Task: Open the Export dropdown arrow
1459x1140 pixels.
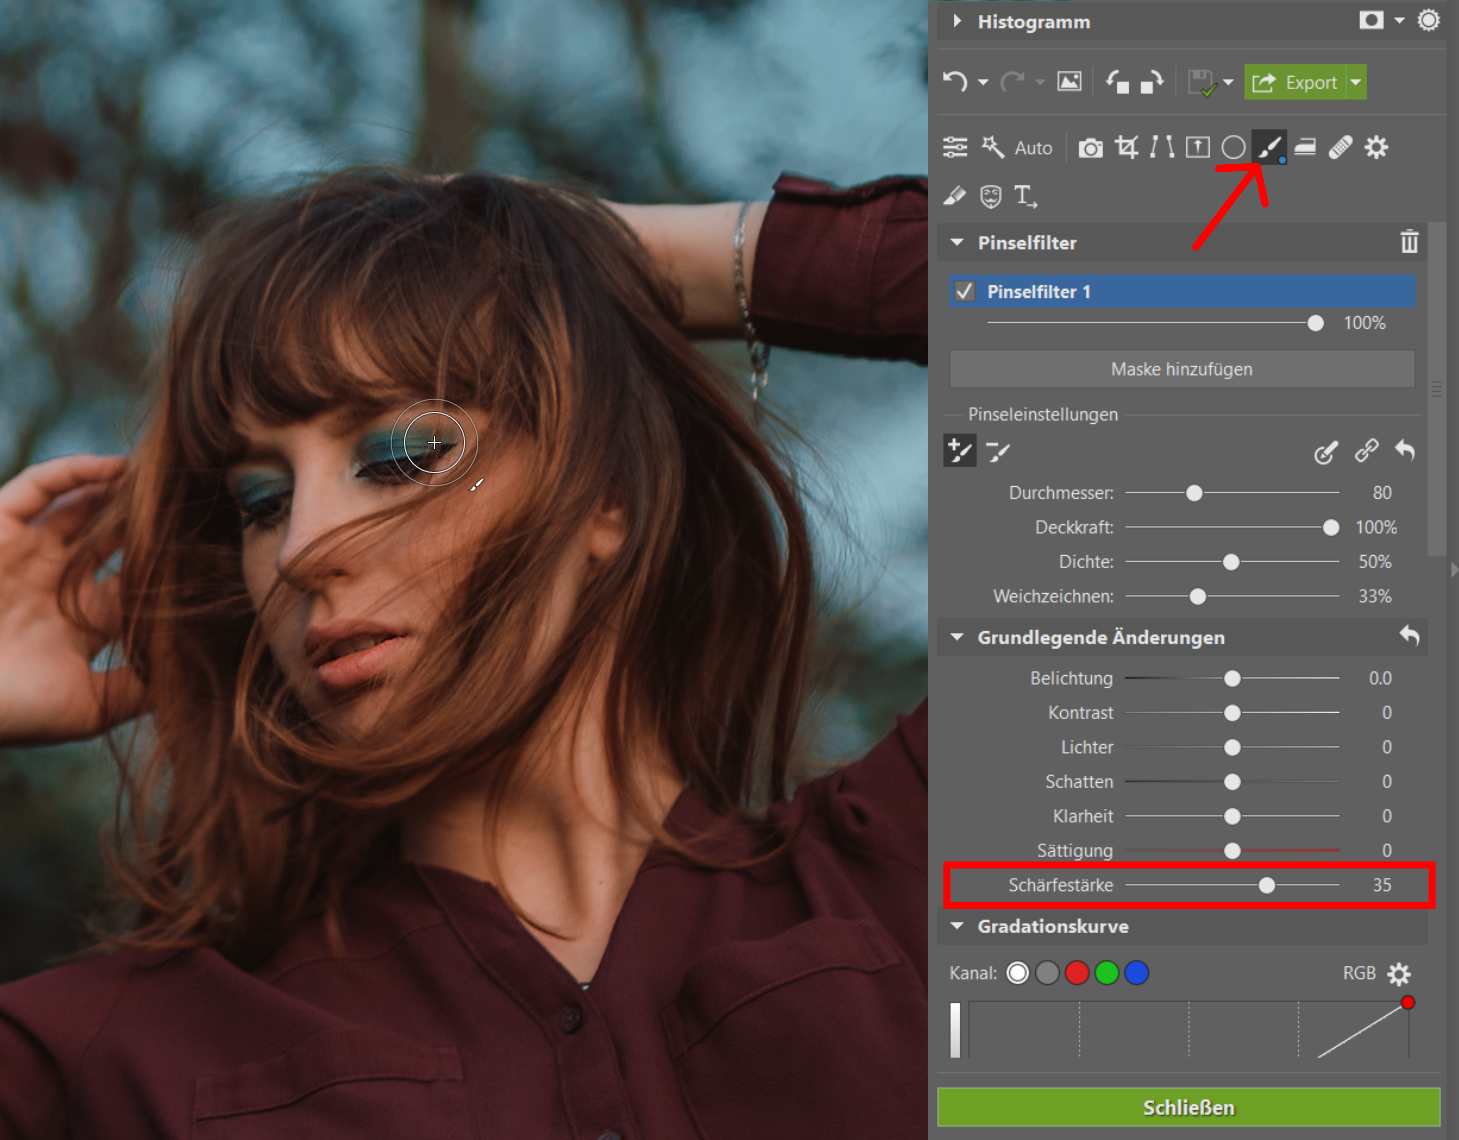Action: (1356, 82)
